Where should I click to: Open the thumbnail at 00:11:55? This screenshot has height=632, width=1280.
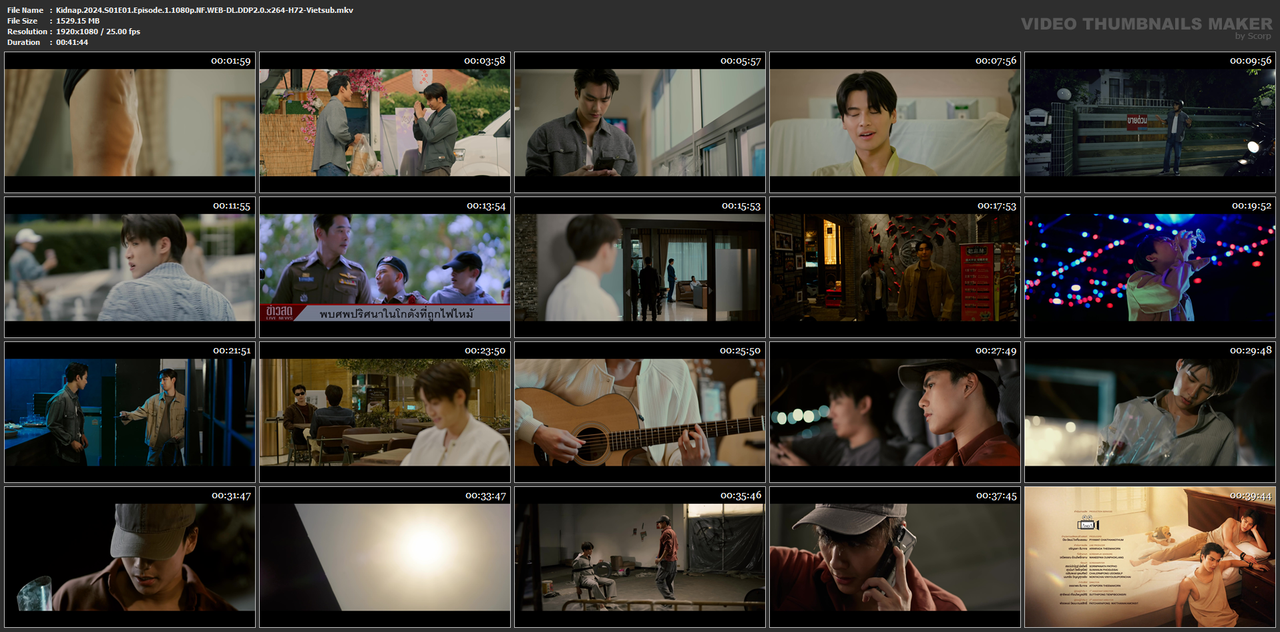tap(130, 267)
